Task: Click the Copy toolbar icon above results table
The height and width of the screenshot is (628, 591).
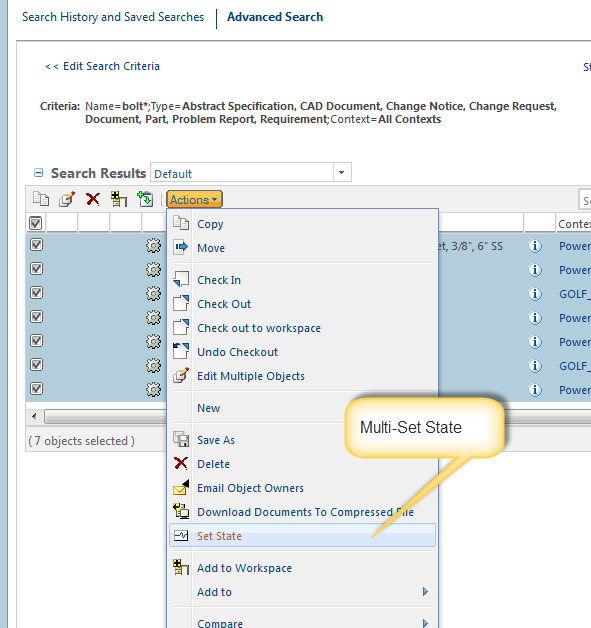Action: coord(41,199)
